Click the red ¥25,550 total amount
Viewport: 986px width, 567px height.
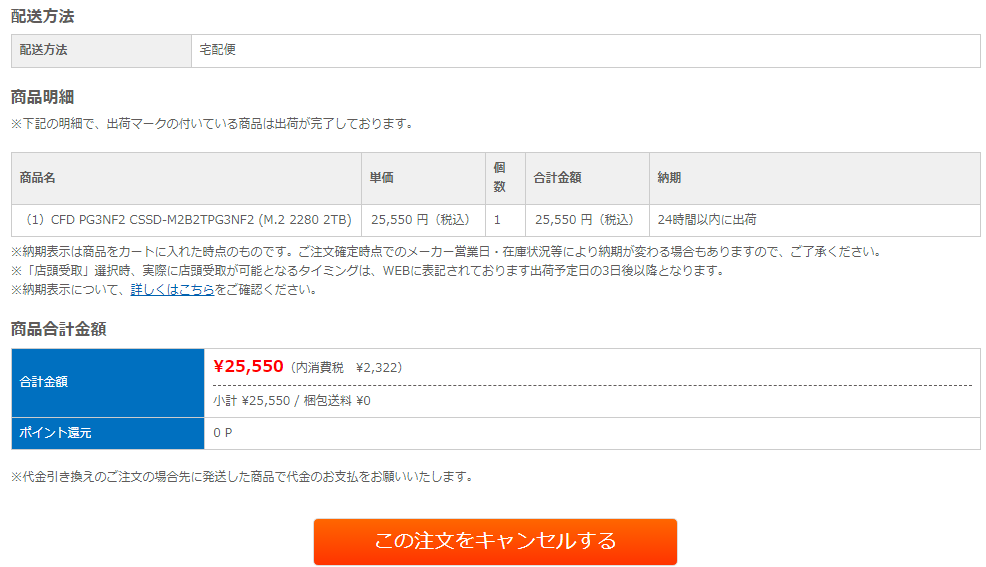click(248, 367)
